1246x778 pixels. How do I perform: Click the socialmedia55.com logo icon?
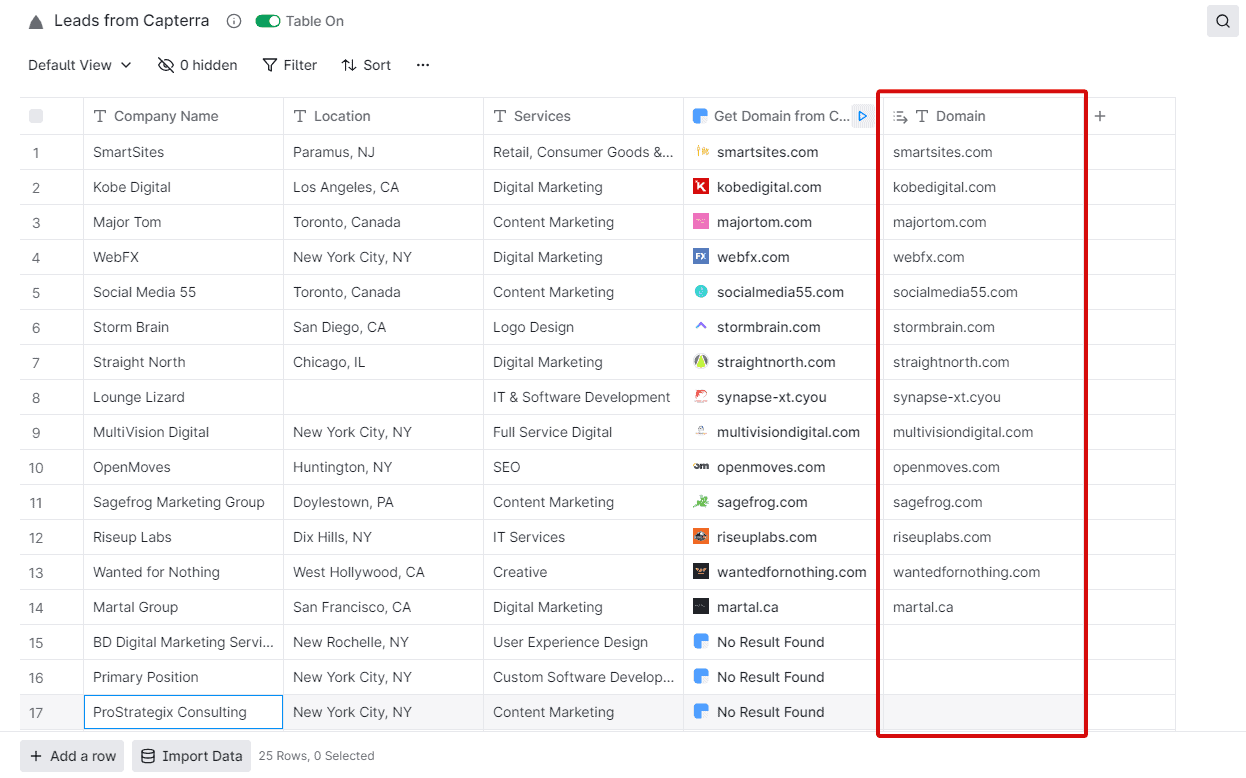click(x=701, y=292)
